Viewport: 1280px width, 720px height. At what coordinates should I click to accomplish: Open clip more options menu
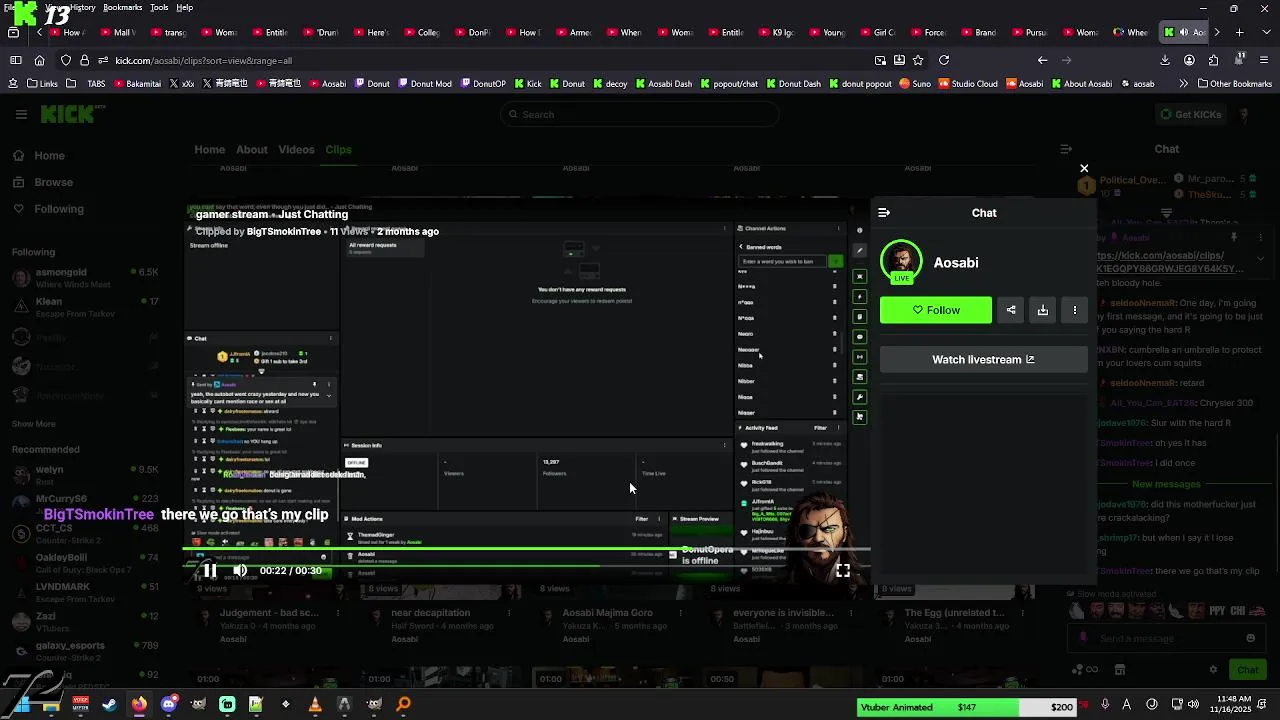pyautogui.click(x=1075, y=310)
